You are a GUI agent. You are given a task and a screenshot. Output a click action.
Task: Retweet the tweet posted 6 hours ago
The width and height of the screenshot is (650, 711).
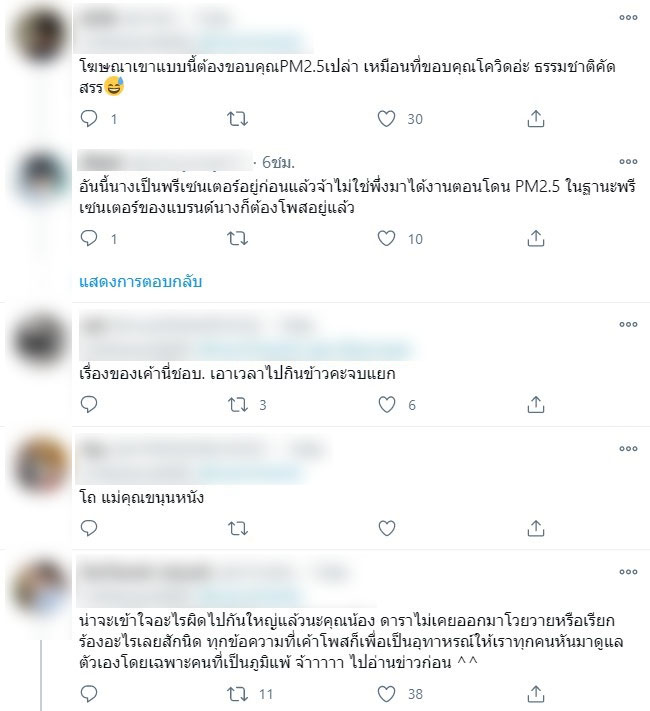(x=237, y=239)
